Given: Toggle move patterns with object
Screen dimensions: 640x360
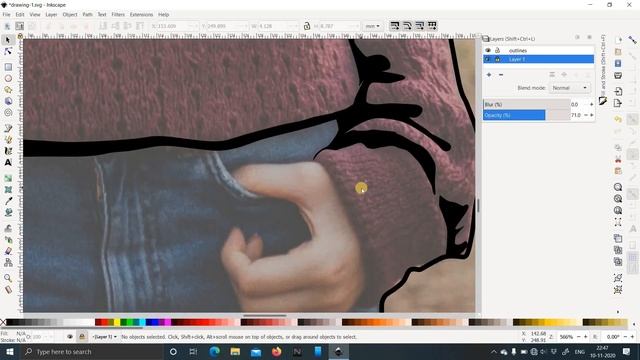Looking at the screenshot, I should (432, 26).
